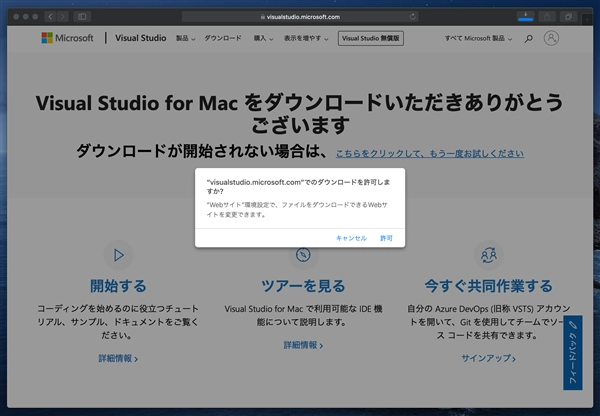This screenshot has width=600, height=416.
Task: Click the Safari forward arrow button
Action: 63,17
